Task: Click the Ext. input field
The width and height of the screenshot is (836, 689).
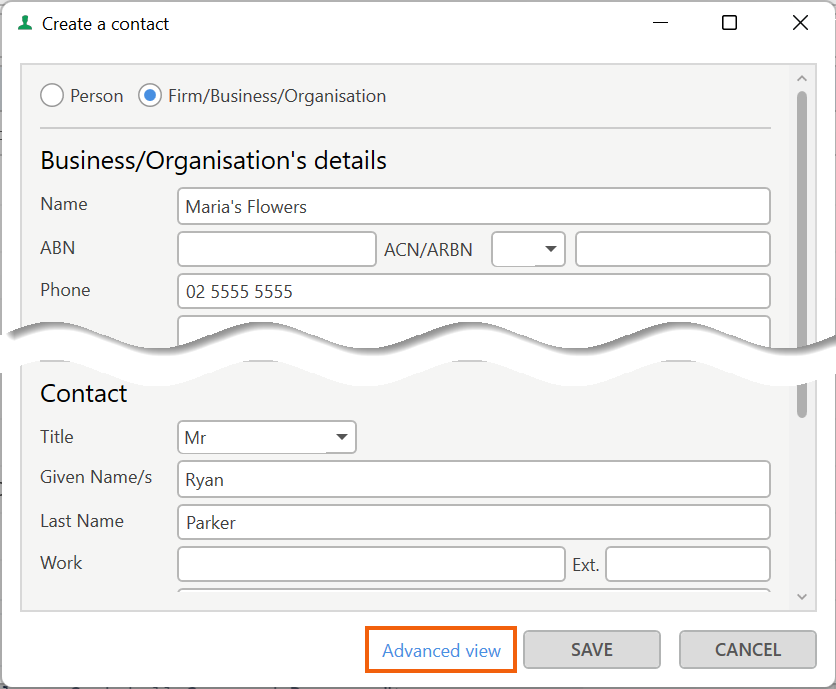Action: tap(688, 564)
